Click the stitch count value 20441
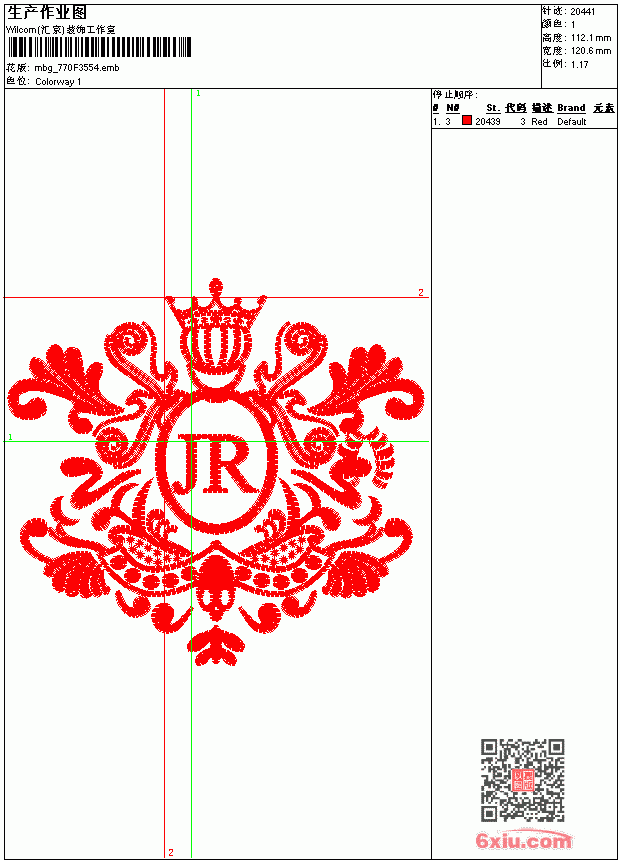Image resolution: width=620 pixels, height=860 pixels. click(x=583, y=12)
